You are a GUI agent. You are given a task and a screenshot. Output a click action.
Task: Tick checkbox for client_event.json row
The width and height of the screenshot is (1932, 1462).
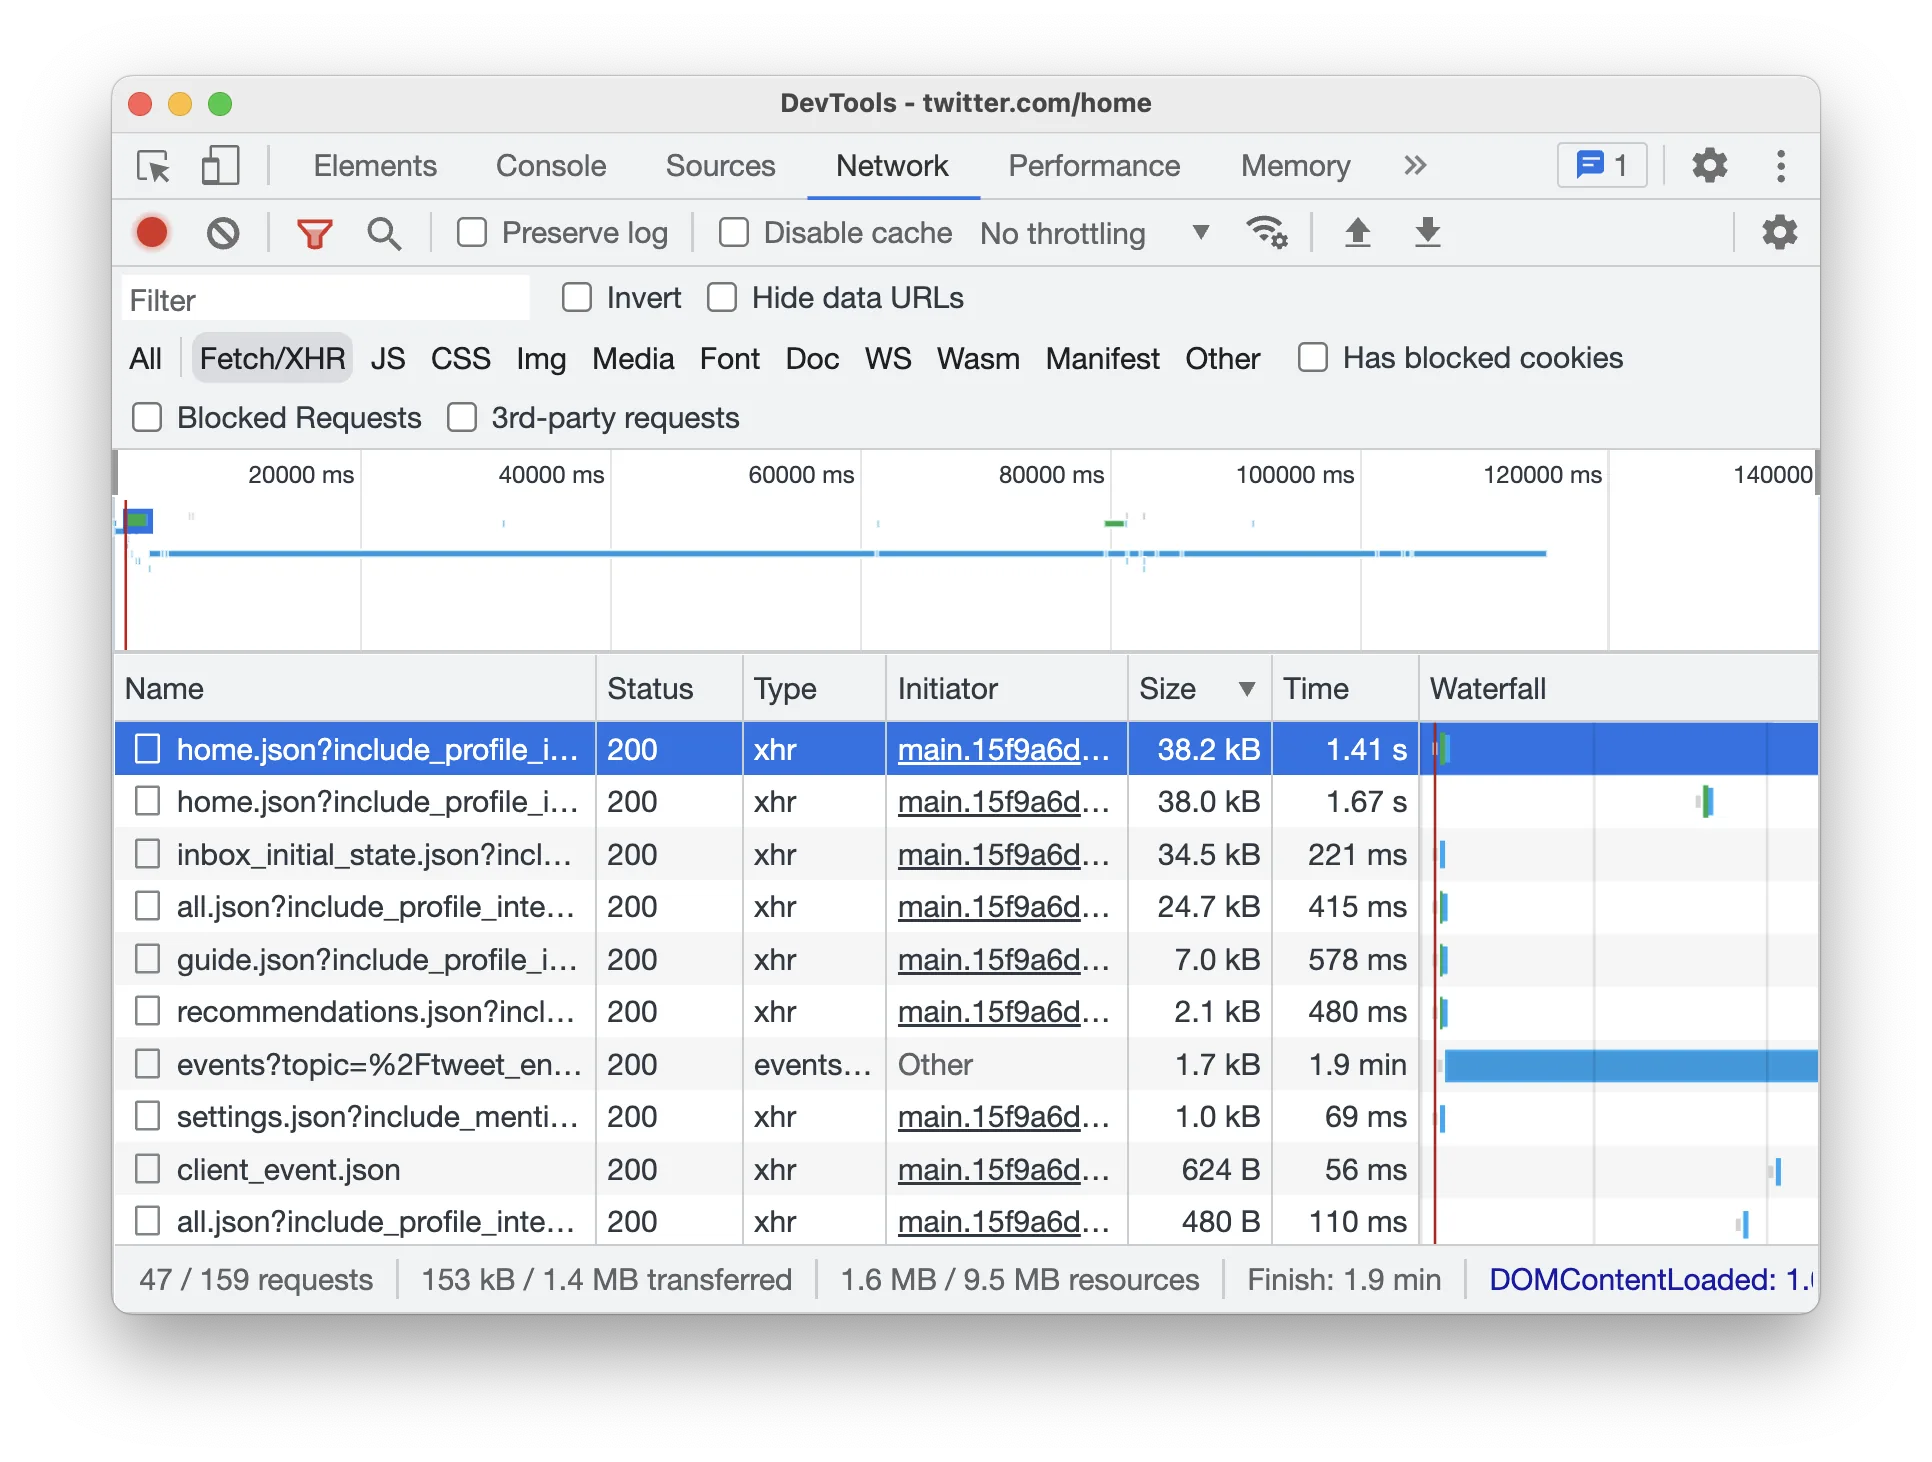(x=147, y=1169)
